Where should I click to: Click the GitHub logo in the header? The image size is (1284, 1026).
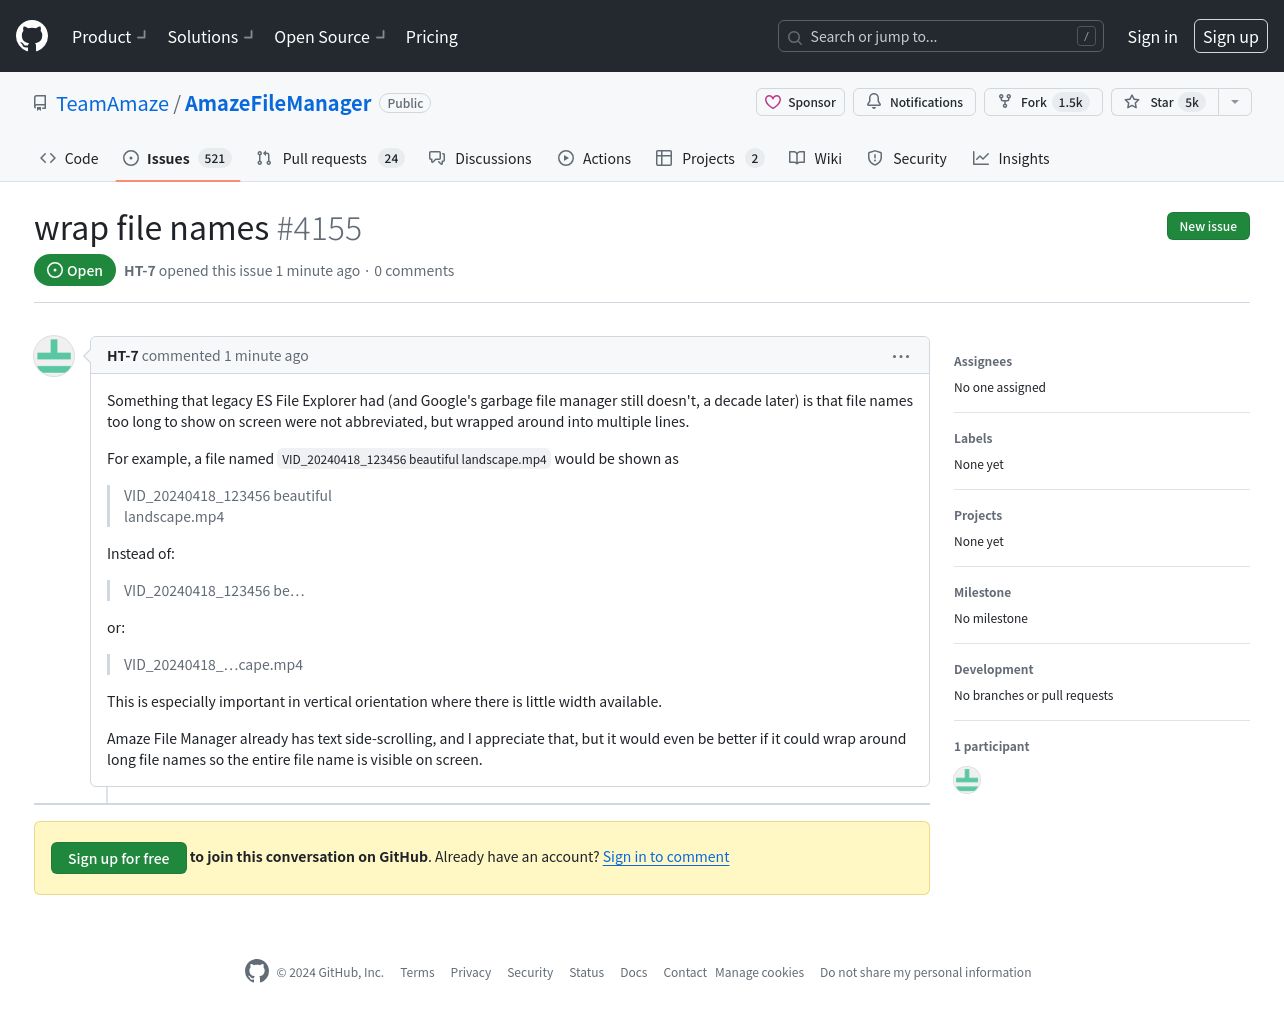[32, 36]
